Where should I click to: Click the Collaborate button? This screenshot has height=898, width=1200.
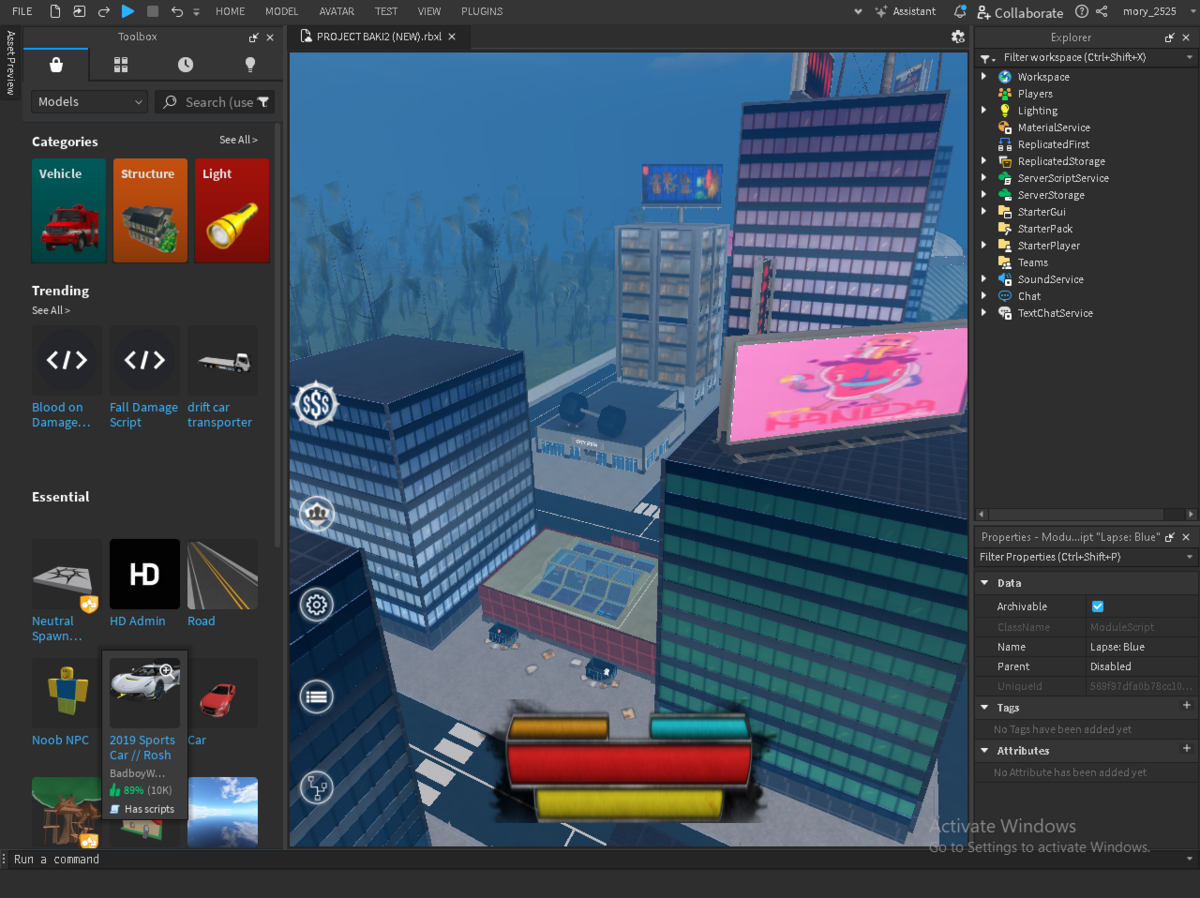(1020, 12)
